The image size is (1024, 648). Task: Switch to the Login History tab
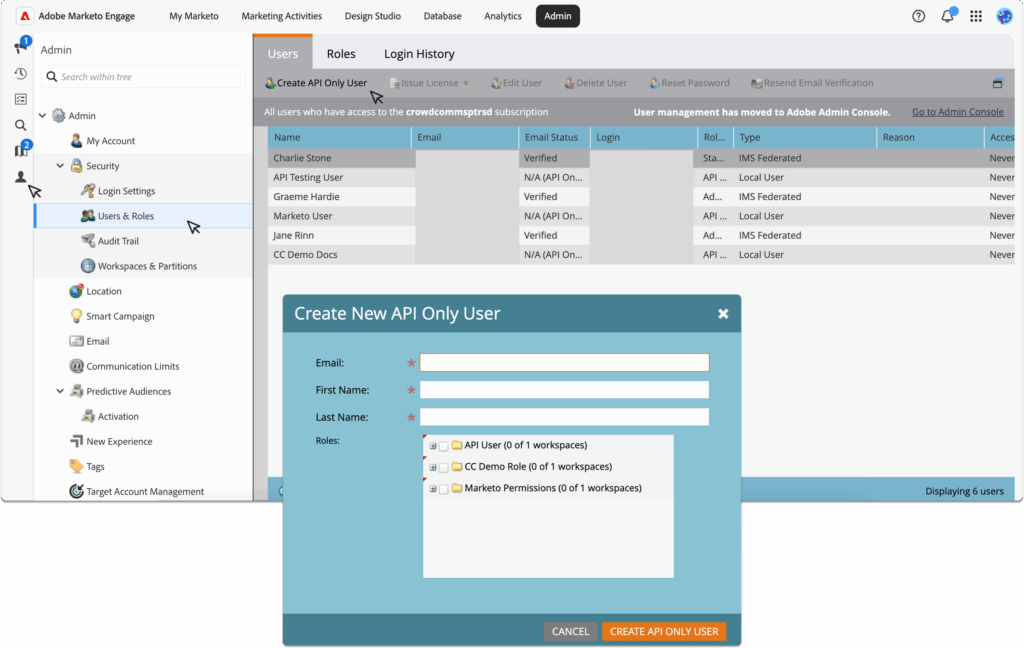coord(419,54)
